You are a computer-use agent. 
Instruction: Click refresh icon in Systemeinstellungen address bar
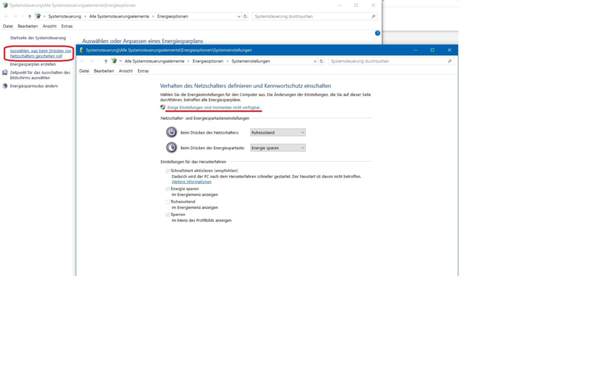(321, 61)
